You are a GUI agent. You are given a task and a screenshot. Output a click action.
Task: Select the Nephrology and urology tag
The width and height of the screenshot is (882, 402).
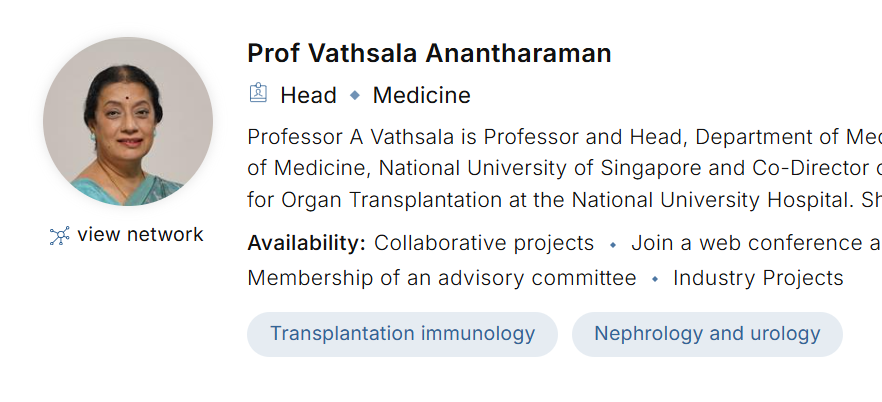707,334
